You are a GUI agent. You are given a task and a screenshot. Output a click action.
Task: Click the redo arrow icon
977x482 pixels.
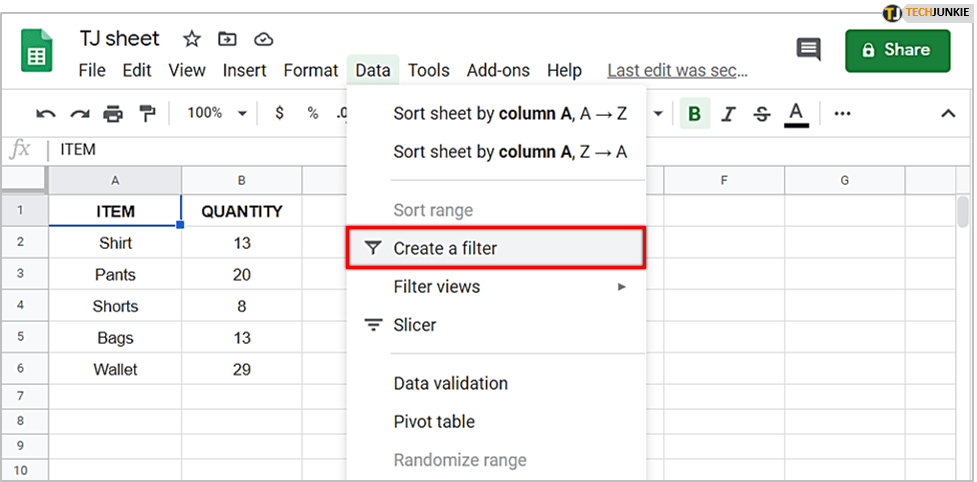click(80, 114)
